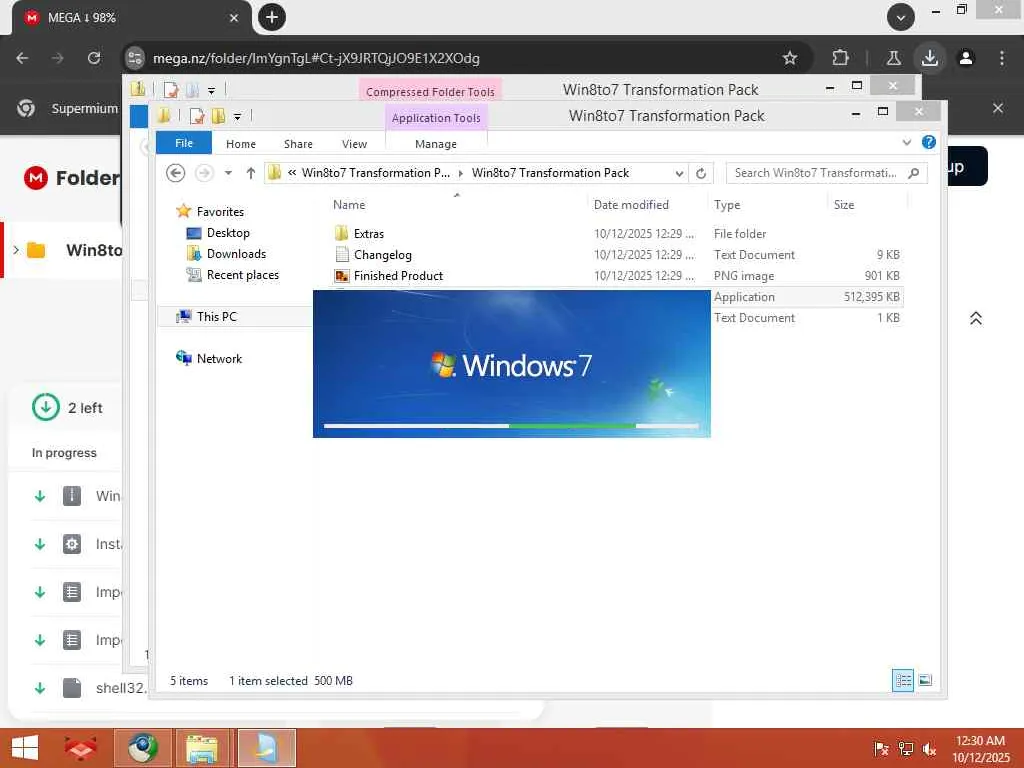This screenshot has width=1024, height=768.
Task: Open the MEGA app in taskbar
Action: coord(80,748)
